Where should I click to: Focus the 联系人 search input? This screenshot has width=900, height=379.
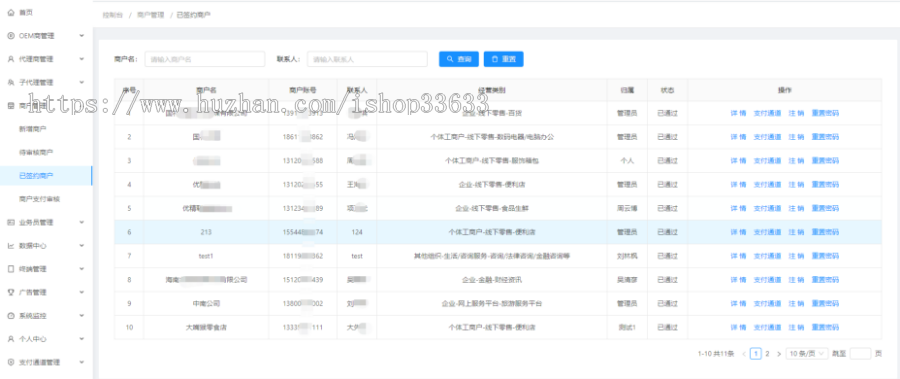coord(367,59)
